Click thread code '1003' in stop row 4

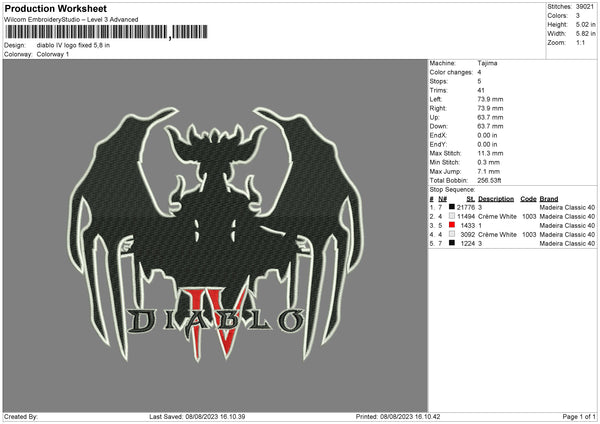[529, 235]
